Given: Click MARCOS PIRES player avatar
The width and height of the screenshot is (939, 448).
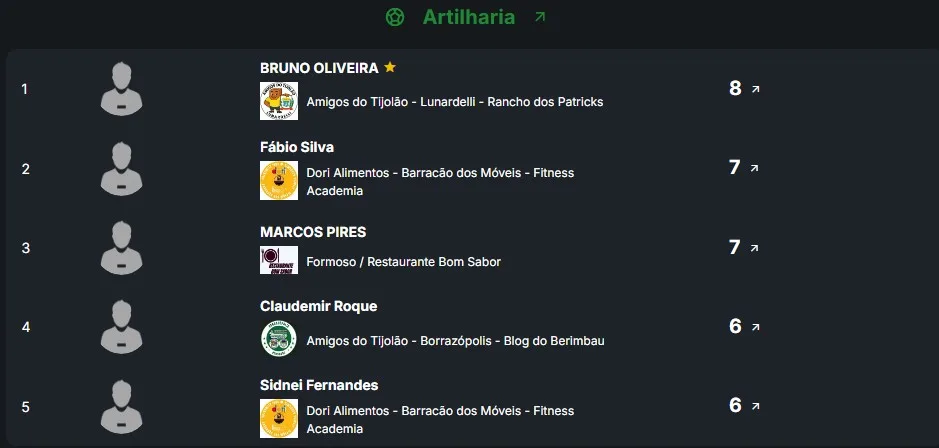Looking at the screenshot, I should [122, 248].
